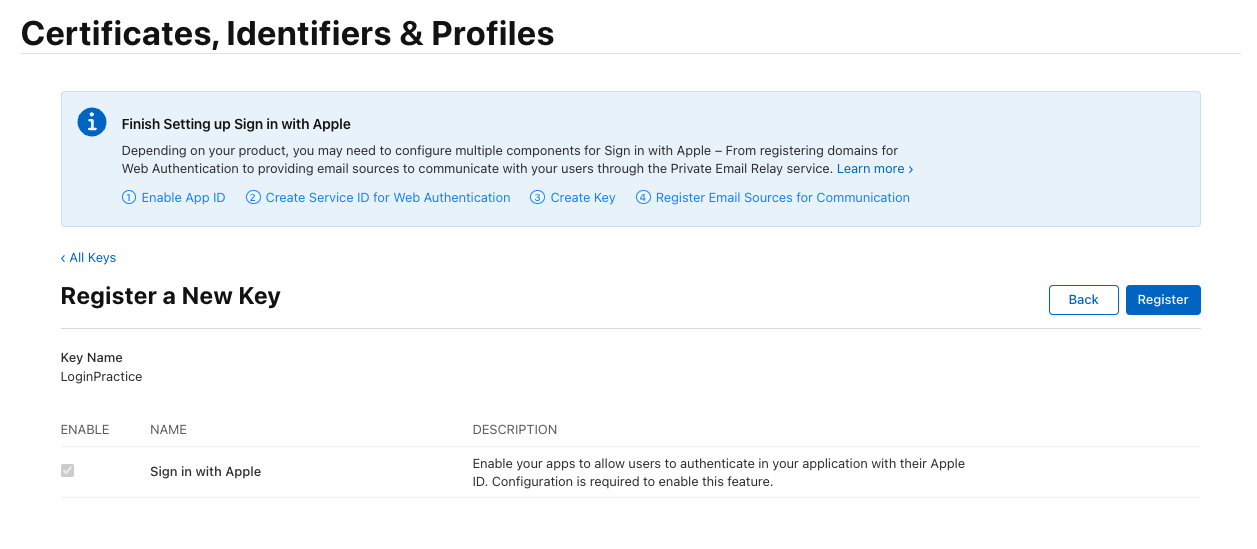This screenshot has width=1257, height=549.
Task: Click the DESCRIPTION column header
Action: click(515, 430)
